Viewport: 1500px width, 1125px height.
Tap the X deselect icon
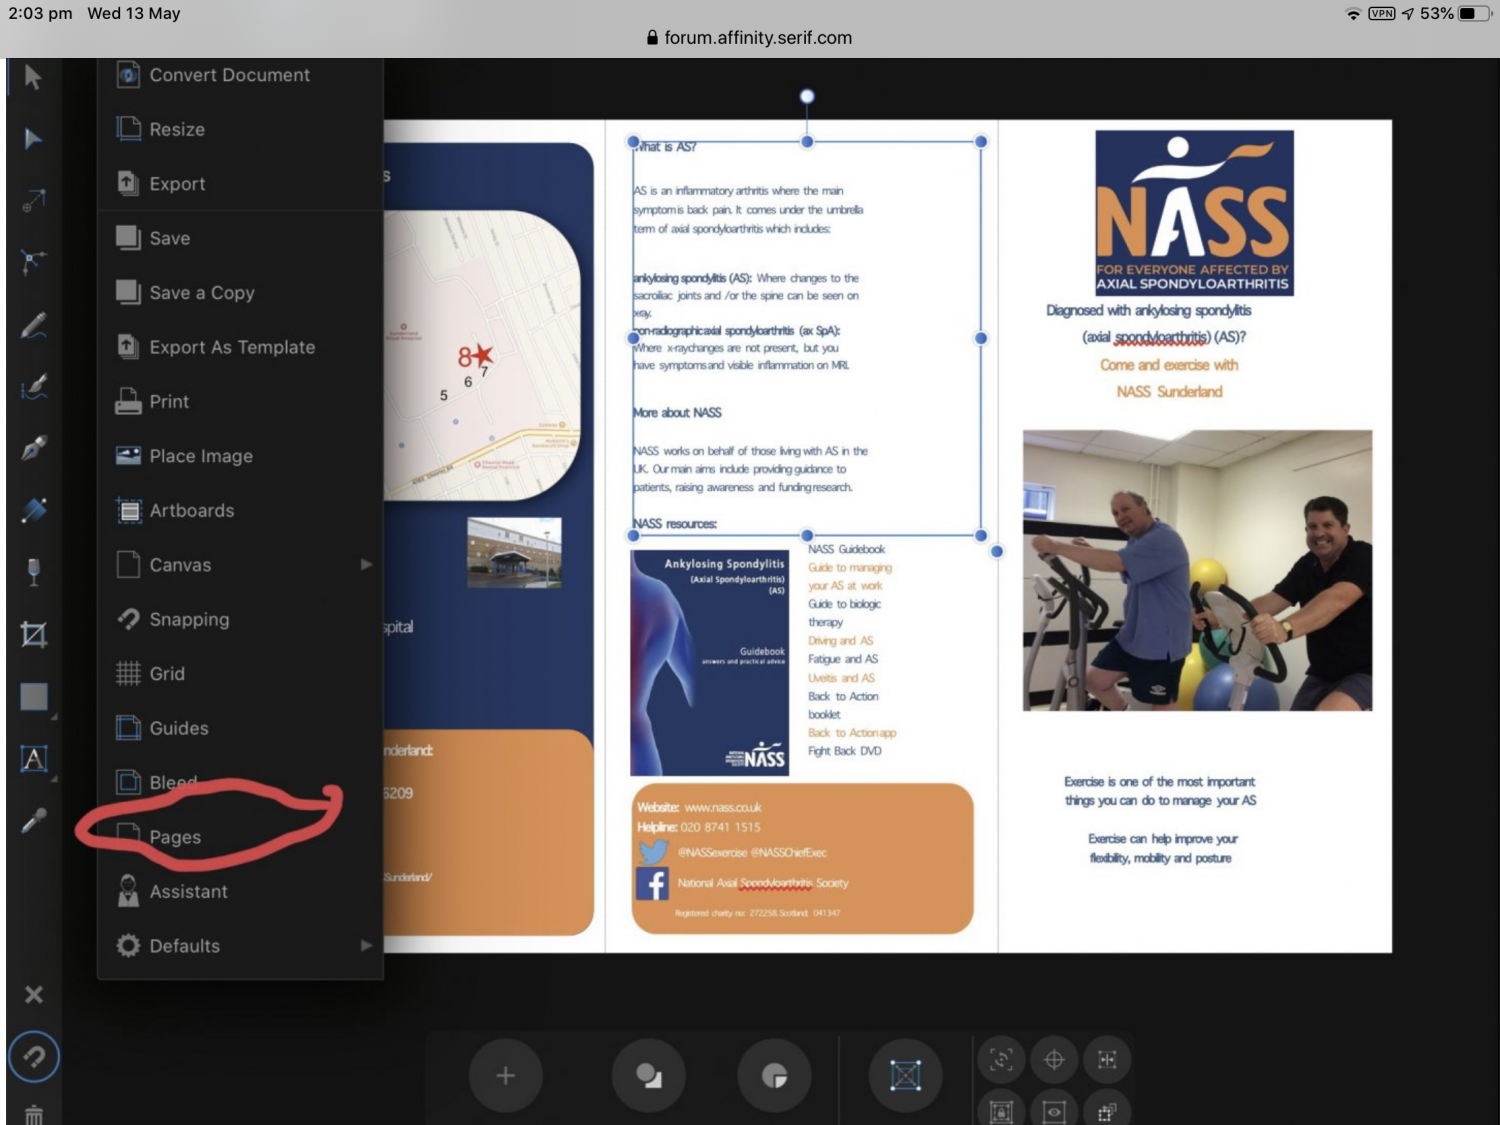point(33,994)
